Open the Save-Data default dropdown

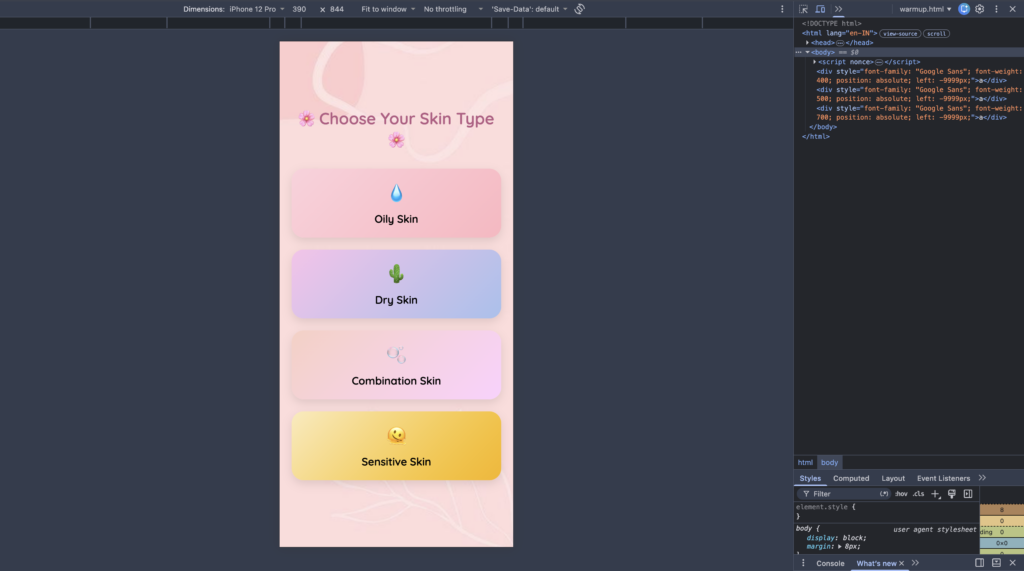(x=529, y=9)
